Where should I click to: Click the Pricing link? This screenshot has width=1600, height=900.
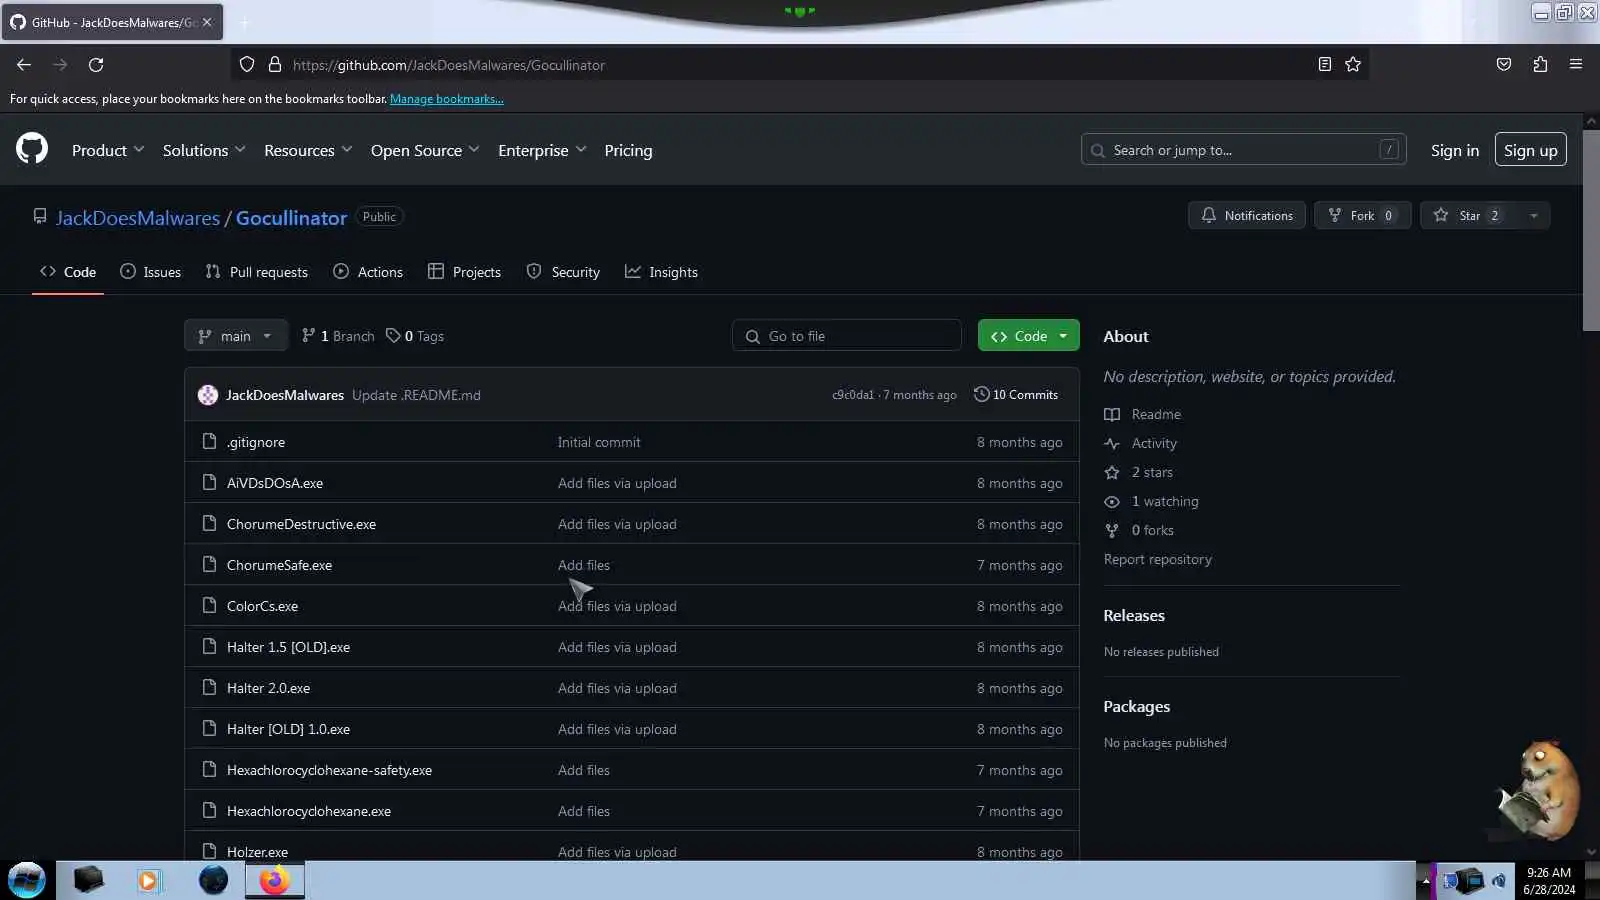(628, 150)
